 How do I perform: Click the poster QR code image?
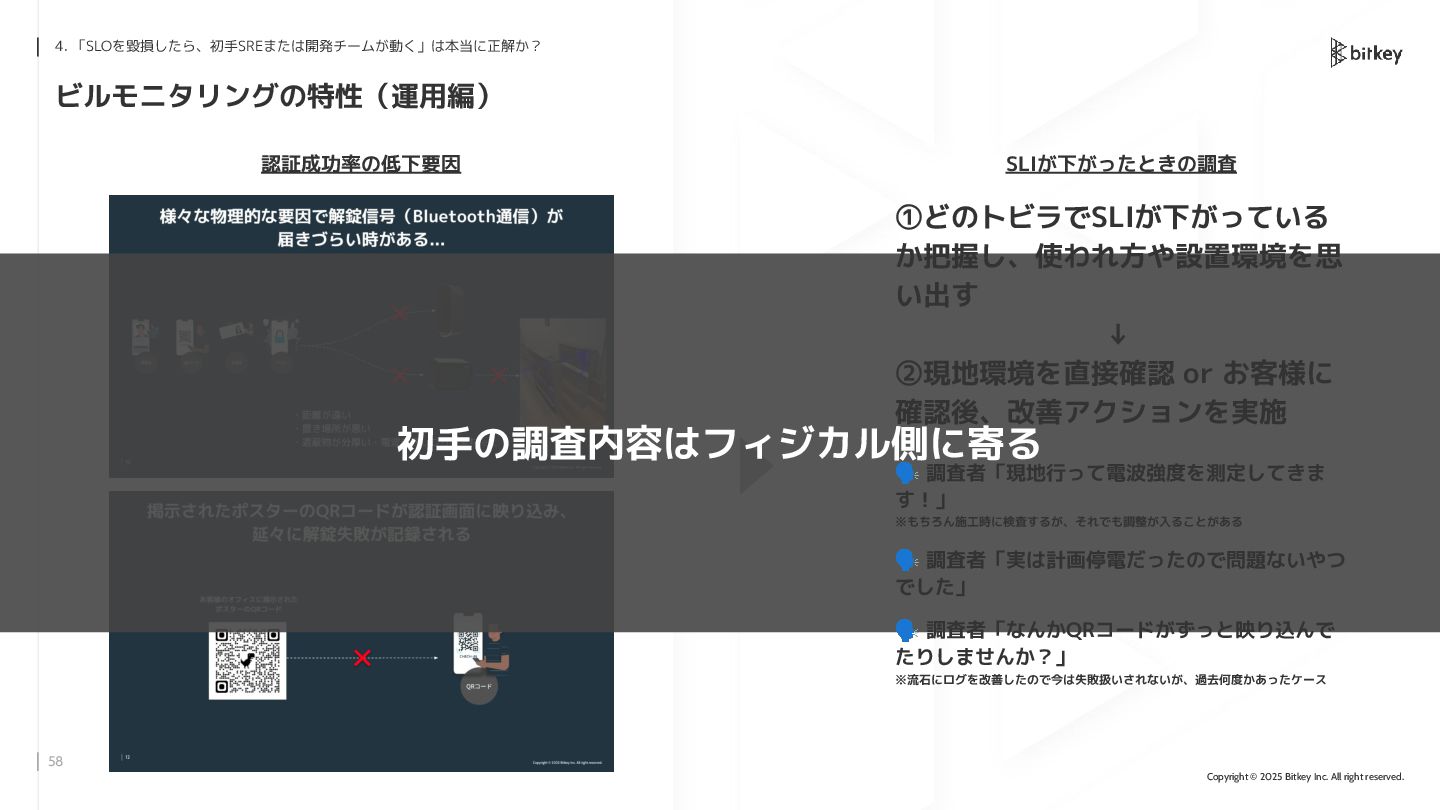click(247, 660)
